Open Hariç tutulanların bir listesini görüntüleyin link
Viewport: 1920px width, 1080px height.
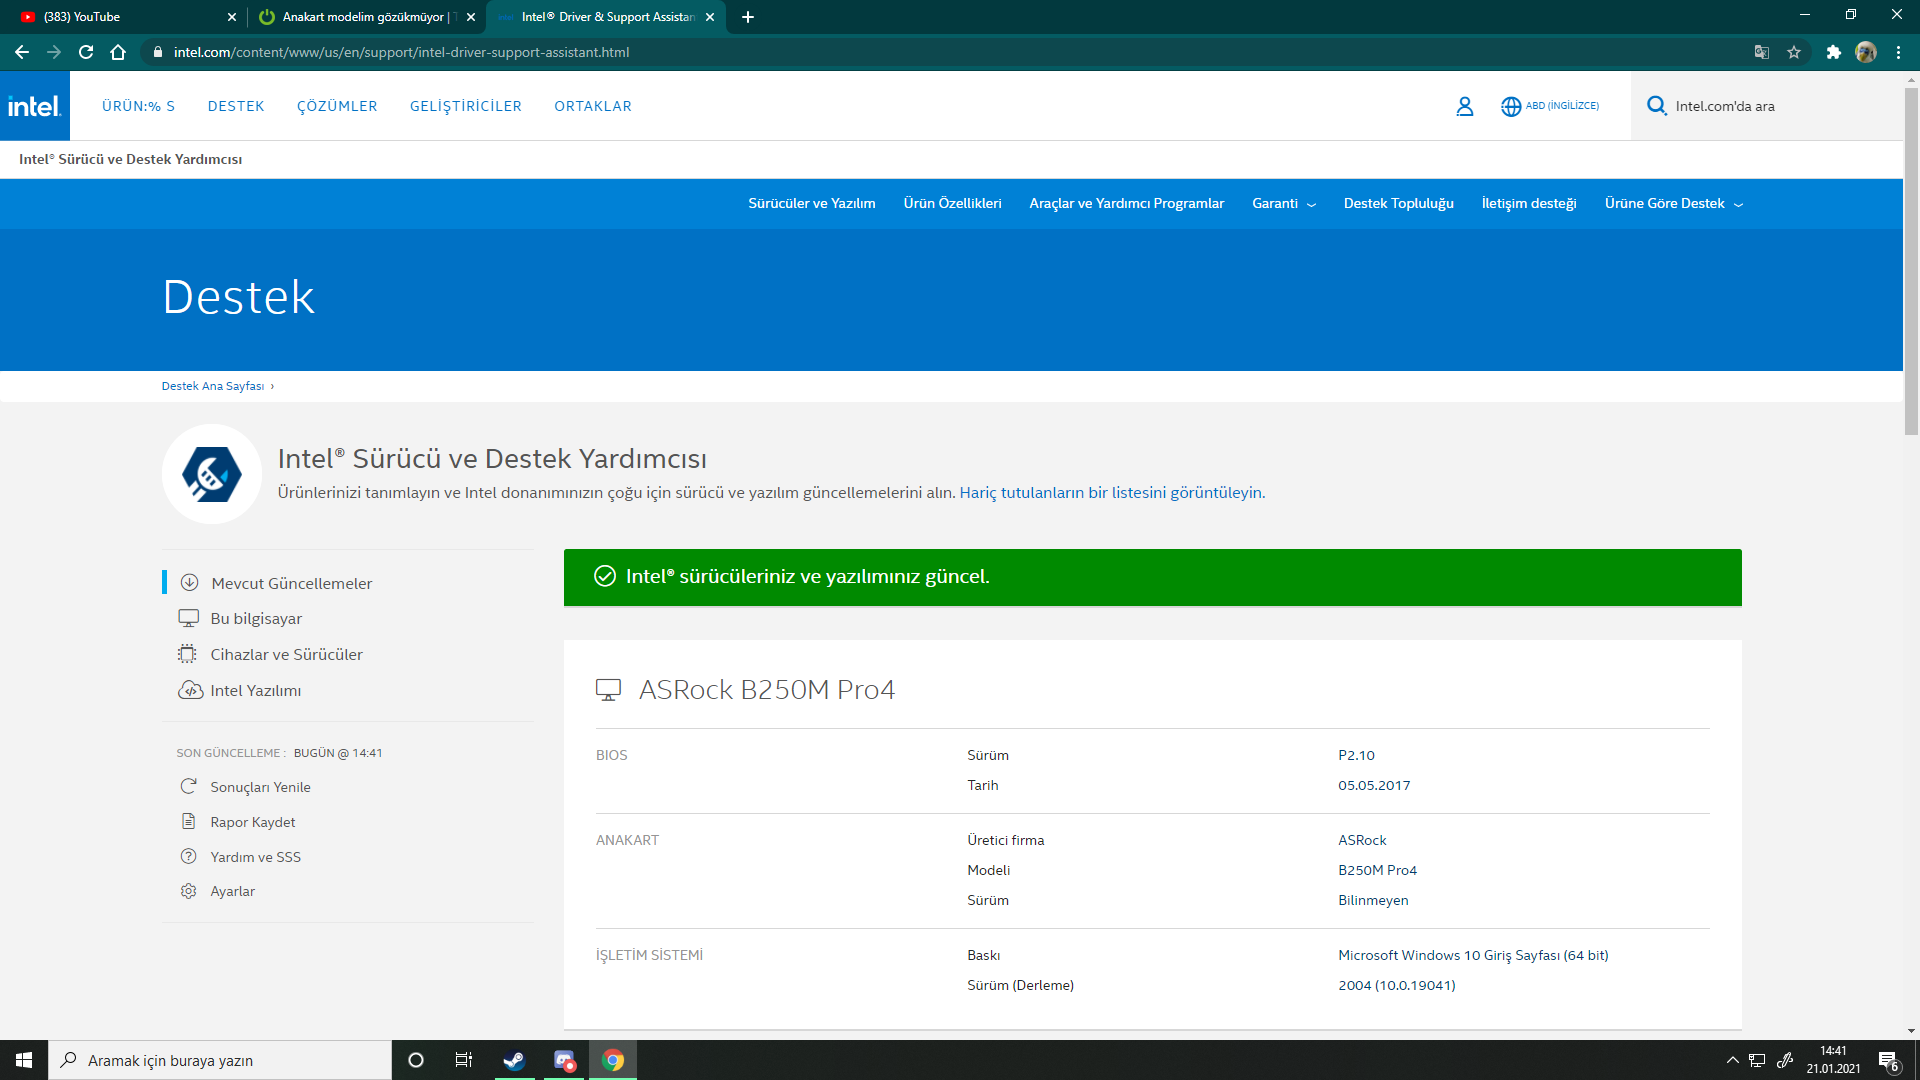pos(1112,492)
